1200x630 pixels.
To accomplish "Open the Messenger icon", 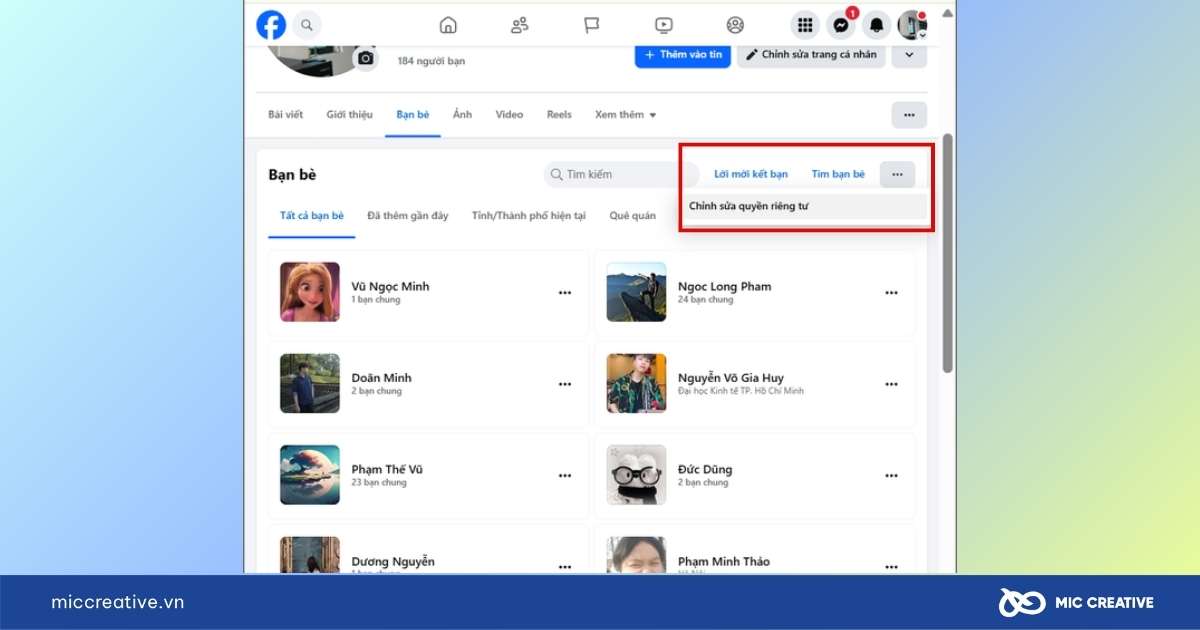I will pos(842,25).
